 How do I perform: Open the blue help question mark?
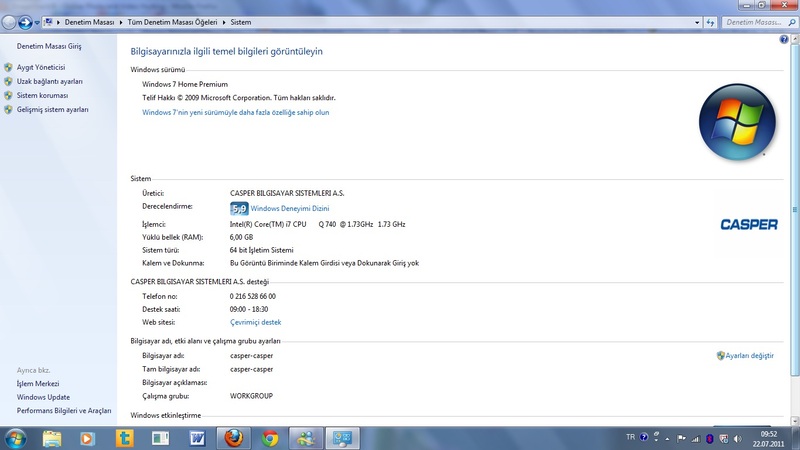(784, 39)
